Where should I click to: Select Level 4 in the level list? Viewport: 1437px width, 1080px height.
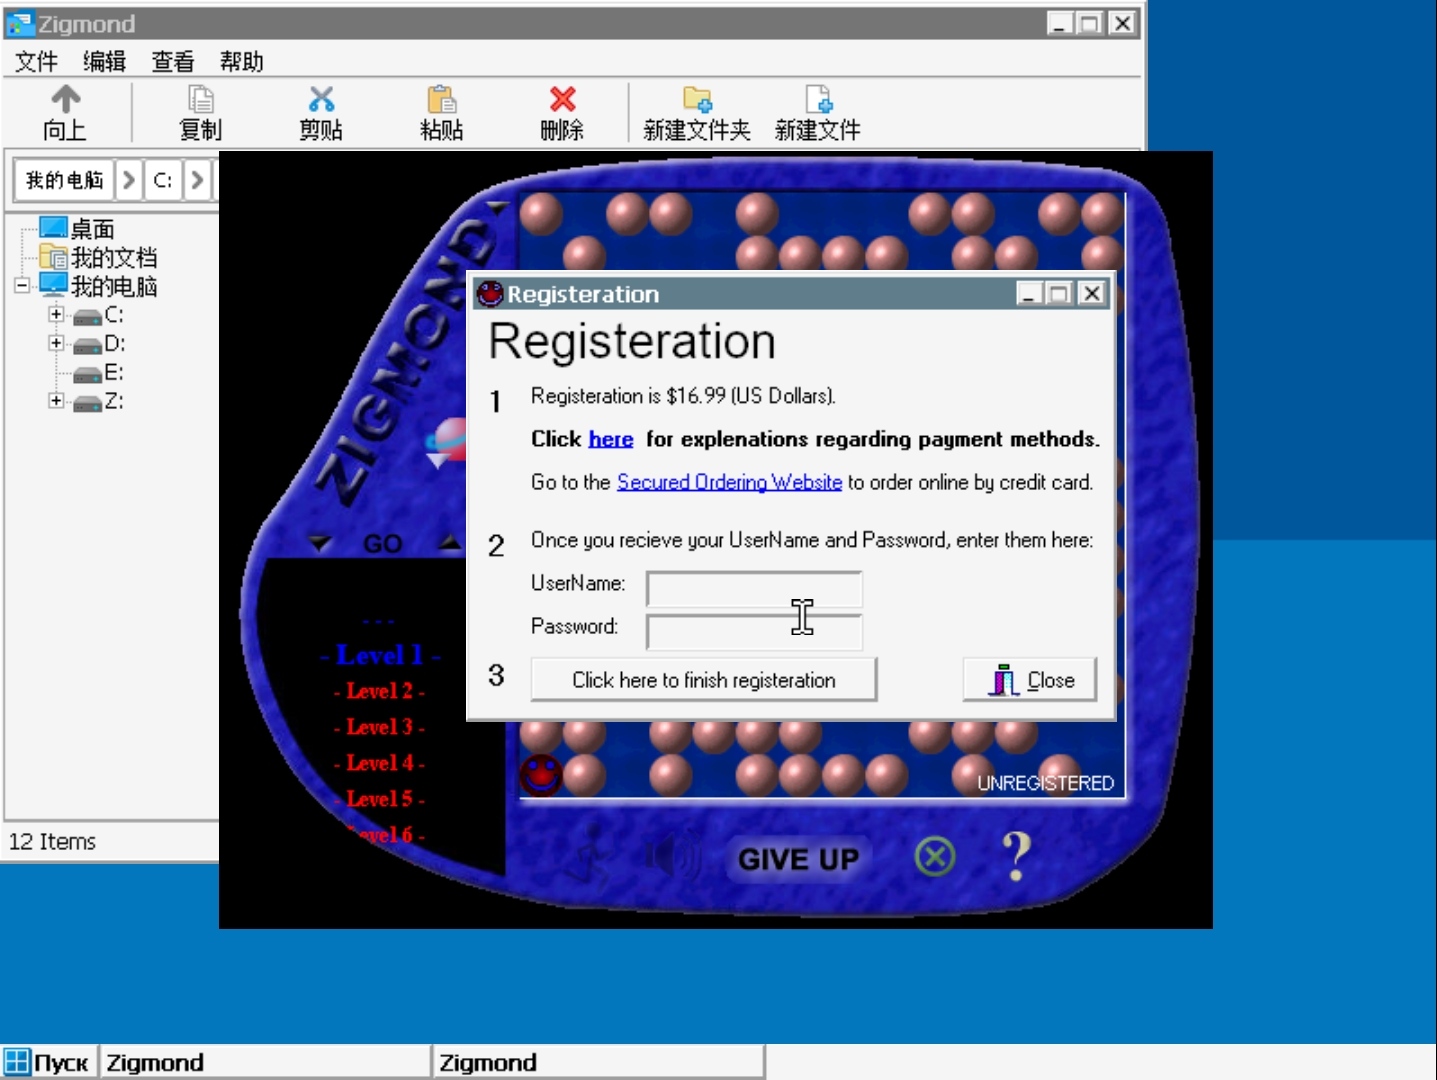click(380, 763)
